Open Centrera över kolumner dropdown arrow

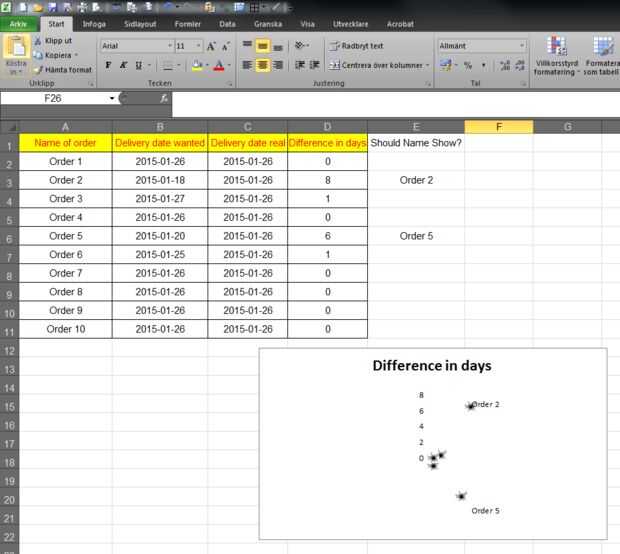[x=427, y=65]
